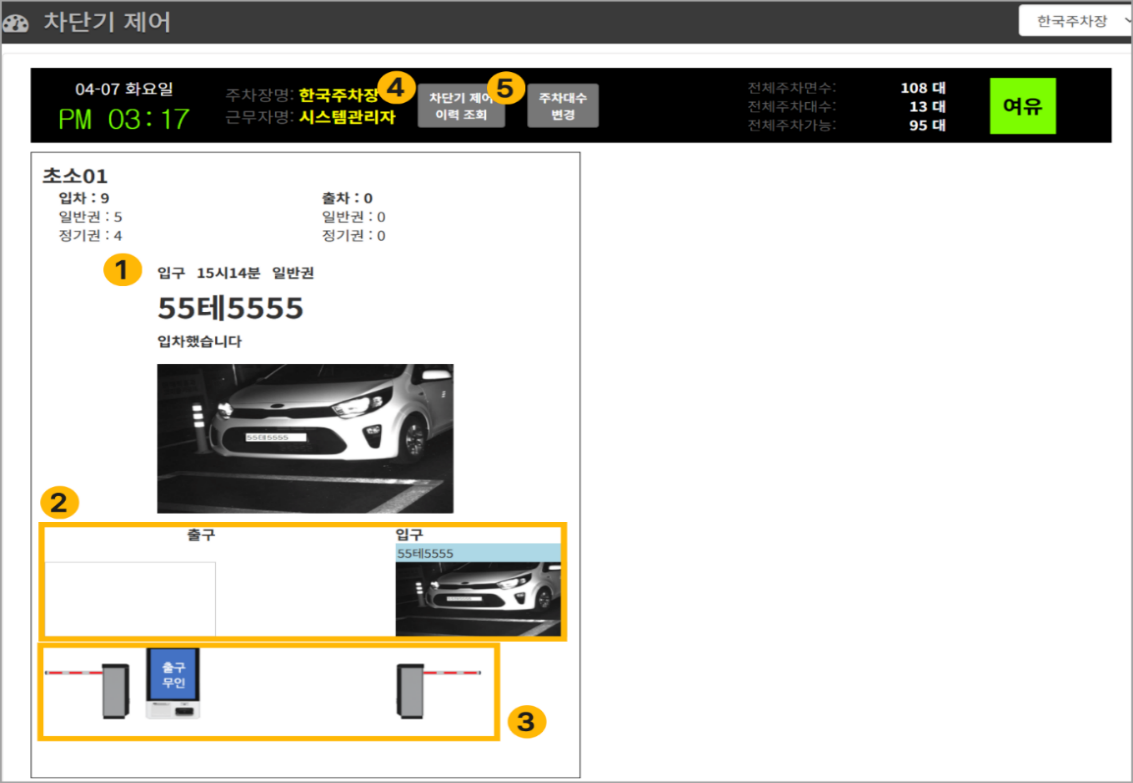Image resolution: width=1133 pixels, height=783 pixels.
Task: Click the exit barrier gate icon beside 출구 무인
Action: point(87,691)
